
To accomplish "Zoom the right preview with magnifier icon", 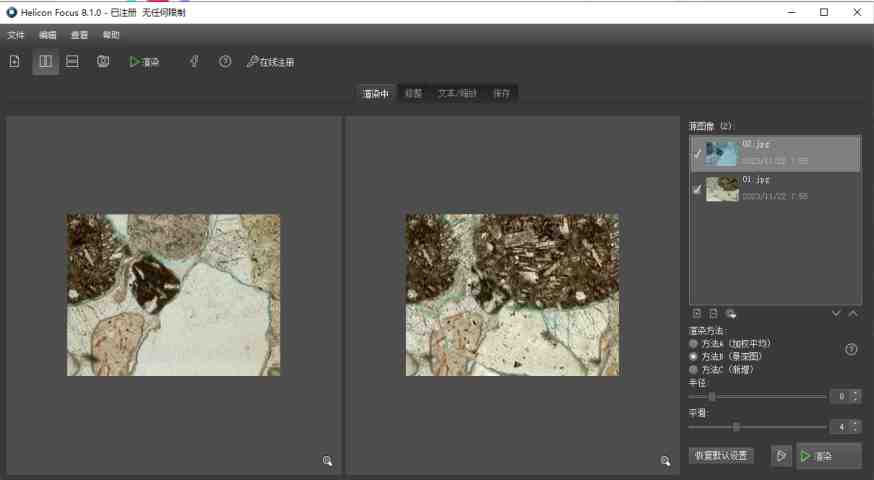I will point(665,461).
